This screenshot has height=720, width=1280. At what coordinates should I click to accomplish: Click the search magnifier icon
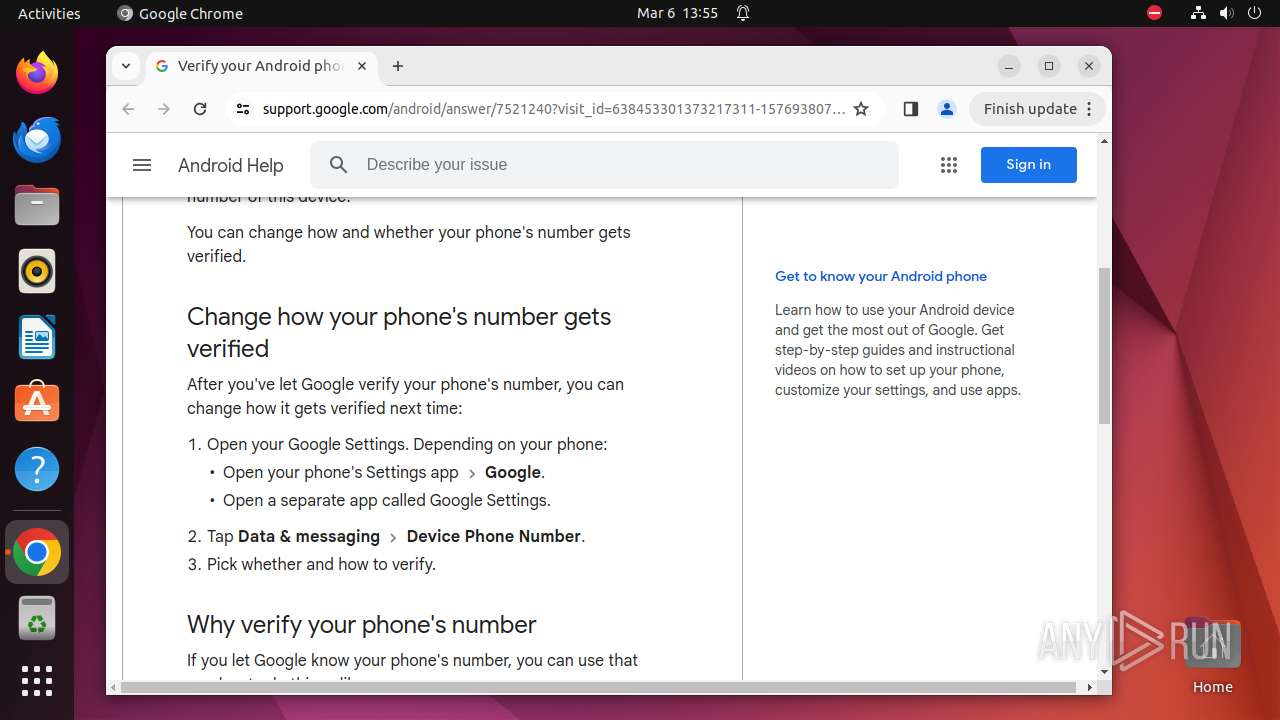point(339,165)
